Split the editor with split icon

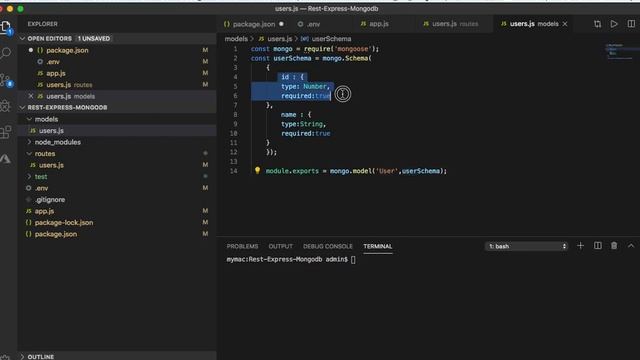point(631,24)
